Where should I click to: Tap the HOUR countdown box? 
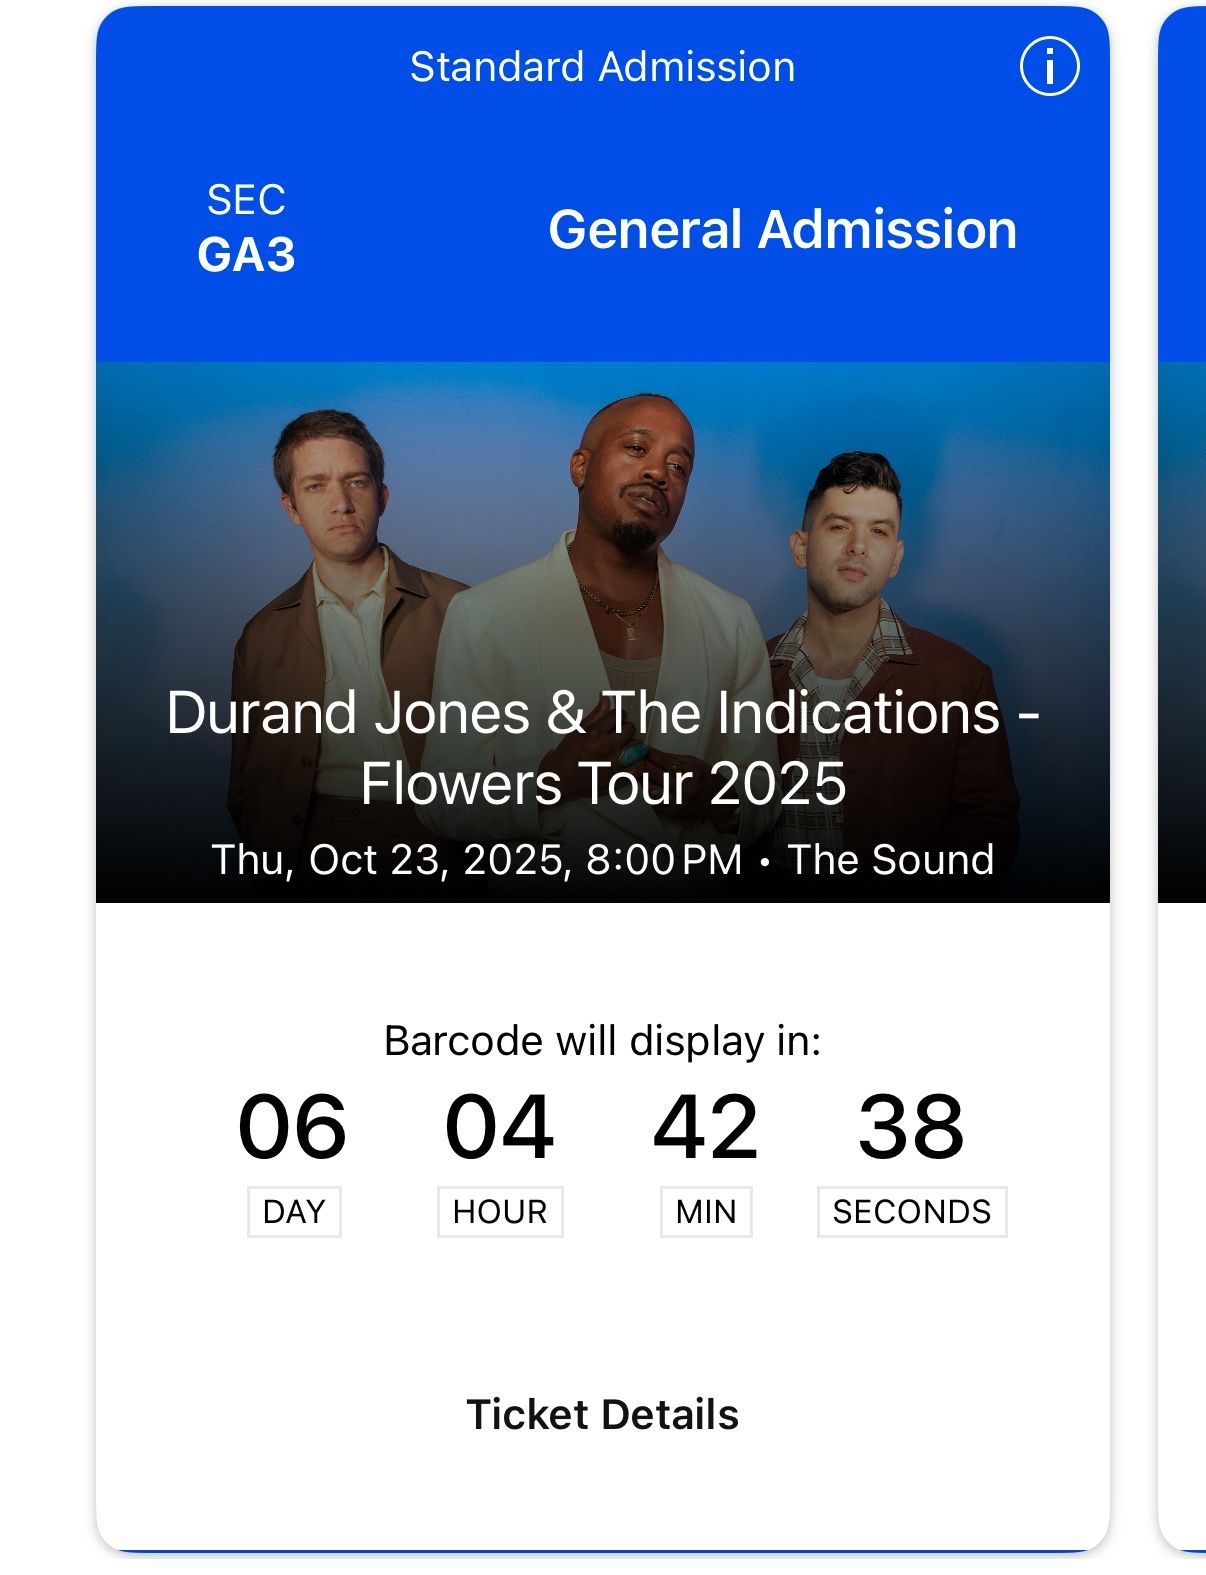[x=500, y=1213]
